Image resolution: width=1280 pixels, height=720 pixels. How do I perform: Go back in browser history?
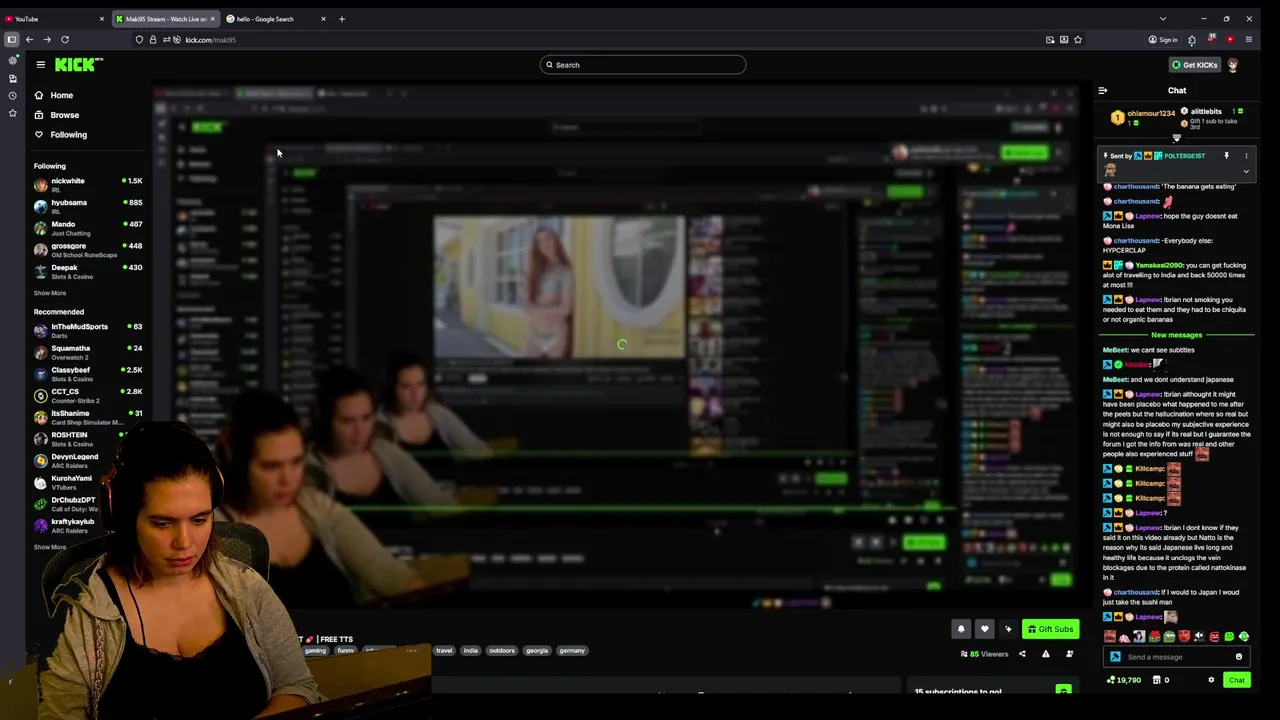pos(29,40)
